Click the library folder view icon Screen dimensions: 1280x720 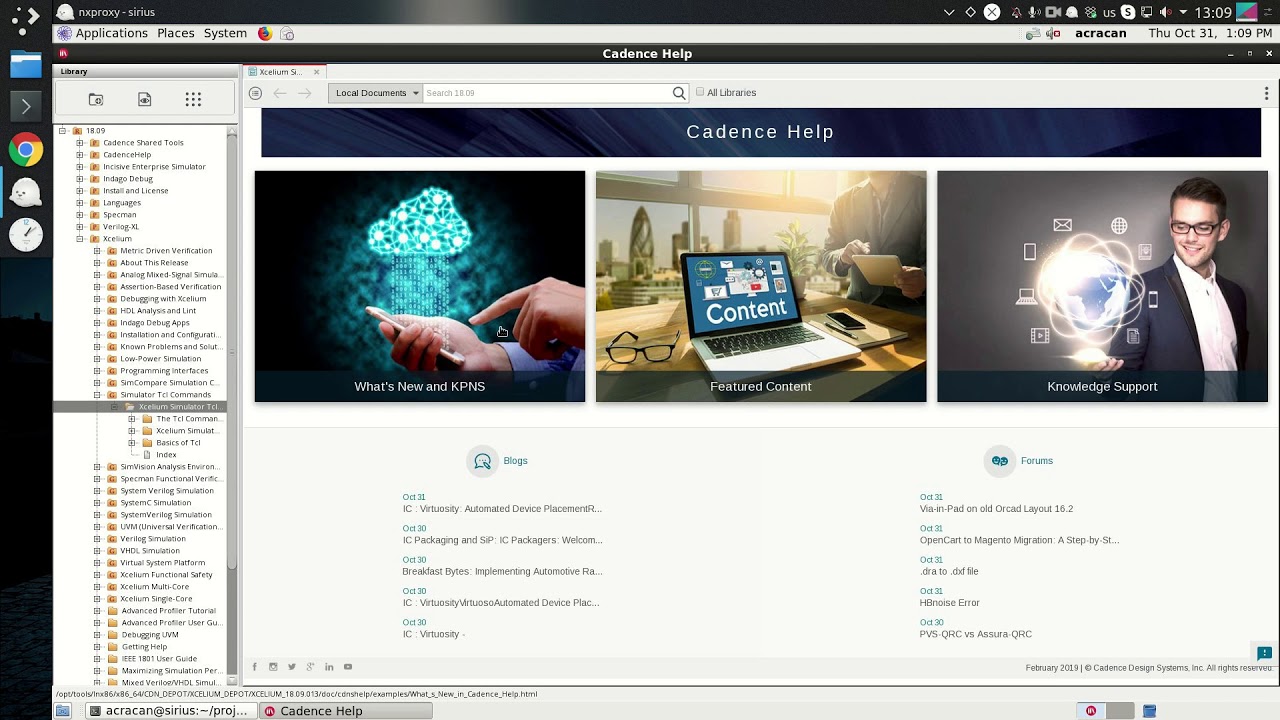click(96, 99)
